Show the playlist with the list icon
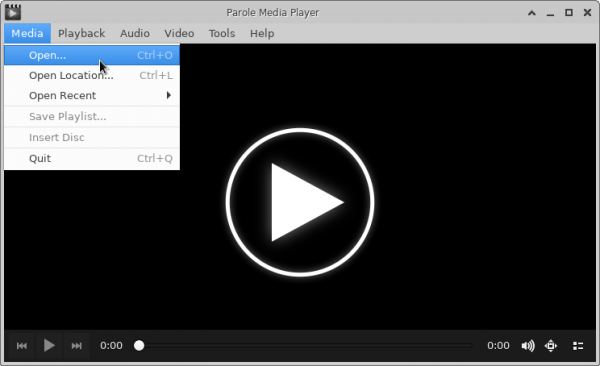Viewport: 600px width, 366px height. pyautogui.click(x=578, y=346)
